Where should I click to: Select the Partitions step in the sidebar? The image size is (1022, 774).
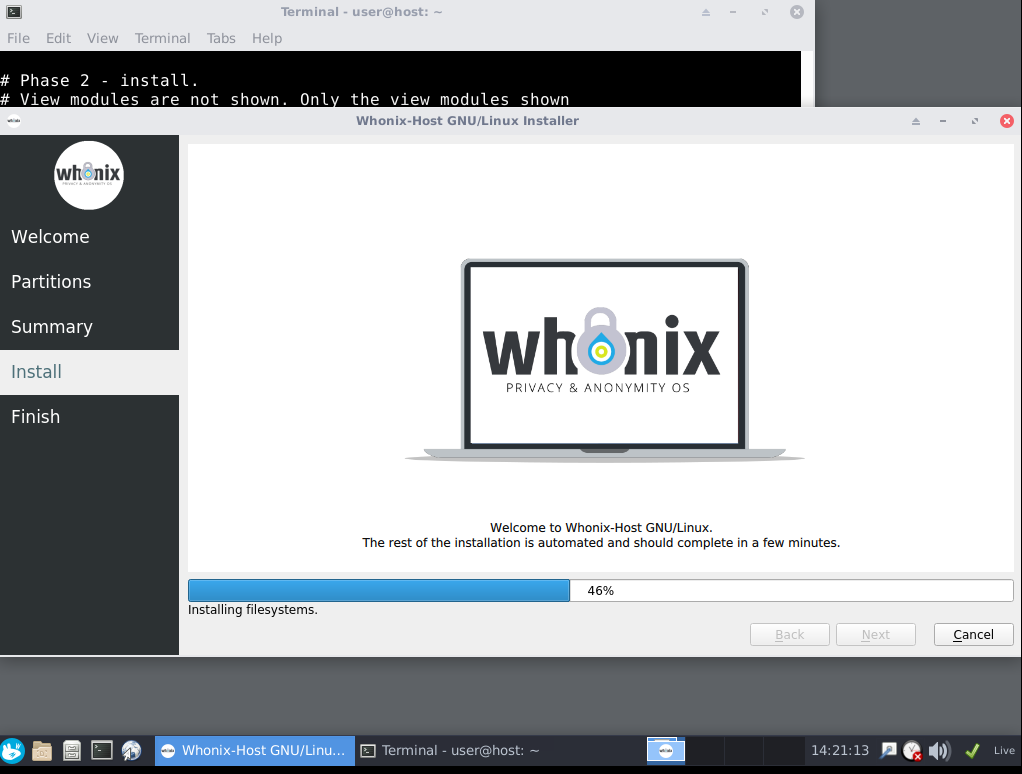(x=51, y=282)
